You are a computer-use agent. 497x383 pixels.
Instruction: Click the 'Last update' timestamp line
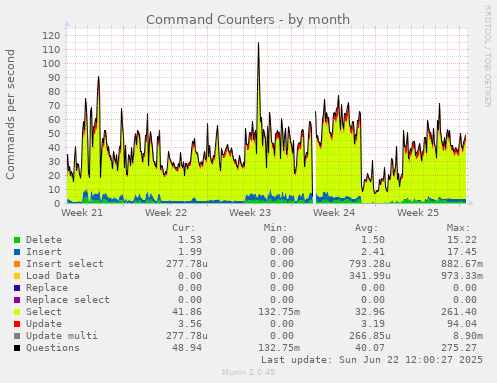372,360
